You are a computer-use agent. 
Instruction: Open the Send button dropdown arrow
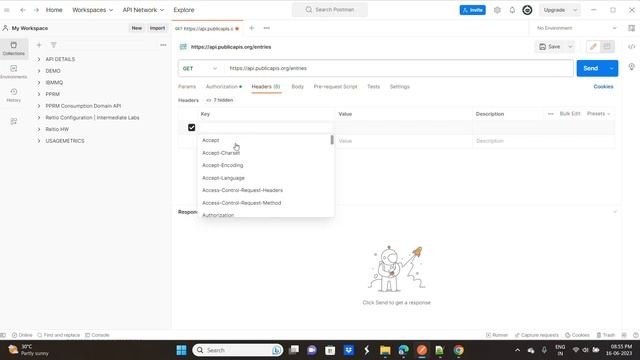611,69
